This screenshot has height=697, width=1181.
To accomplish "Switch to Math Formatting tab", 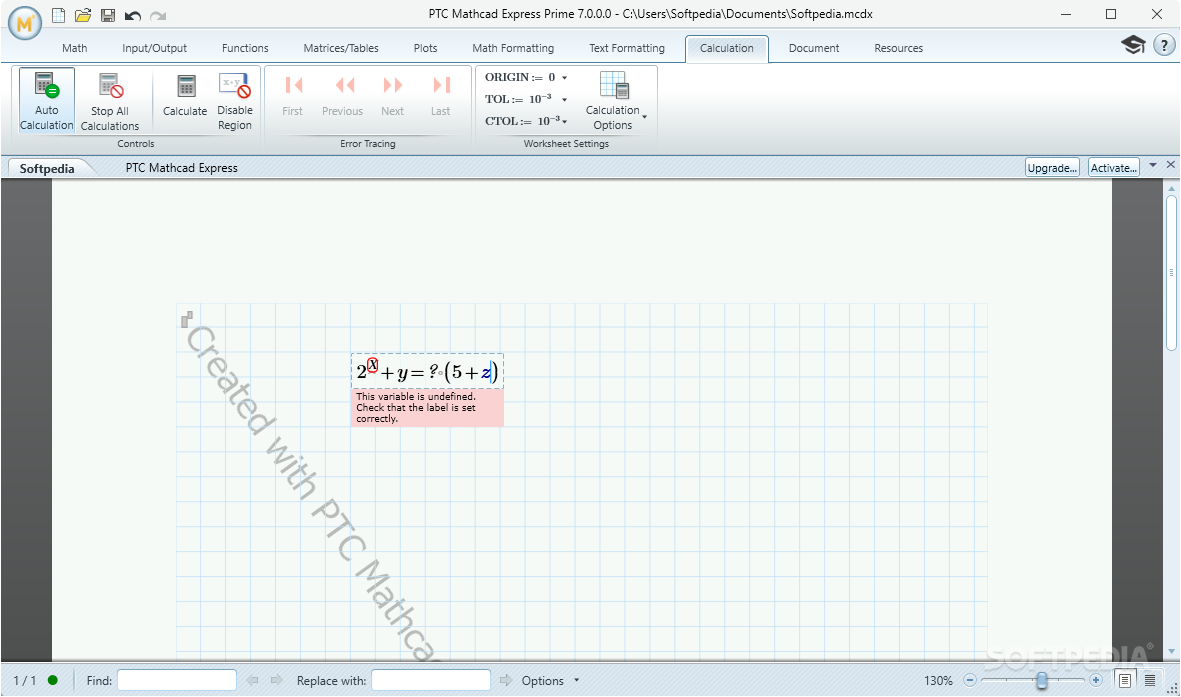I will coord(513,48).
